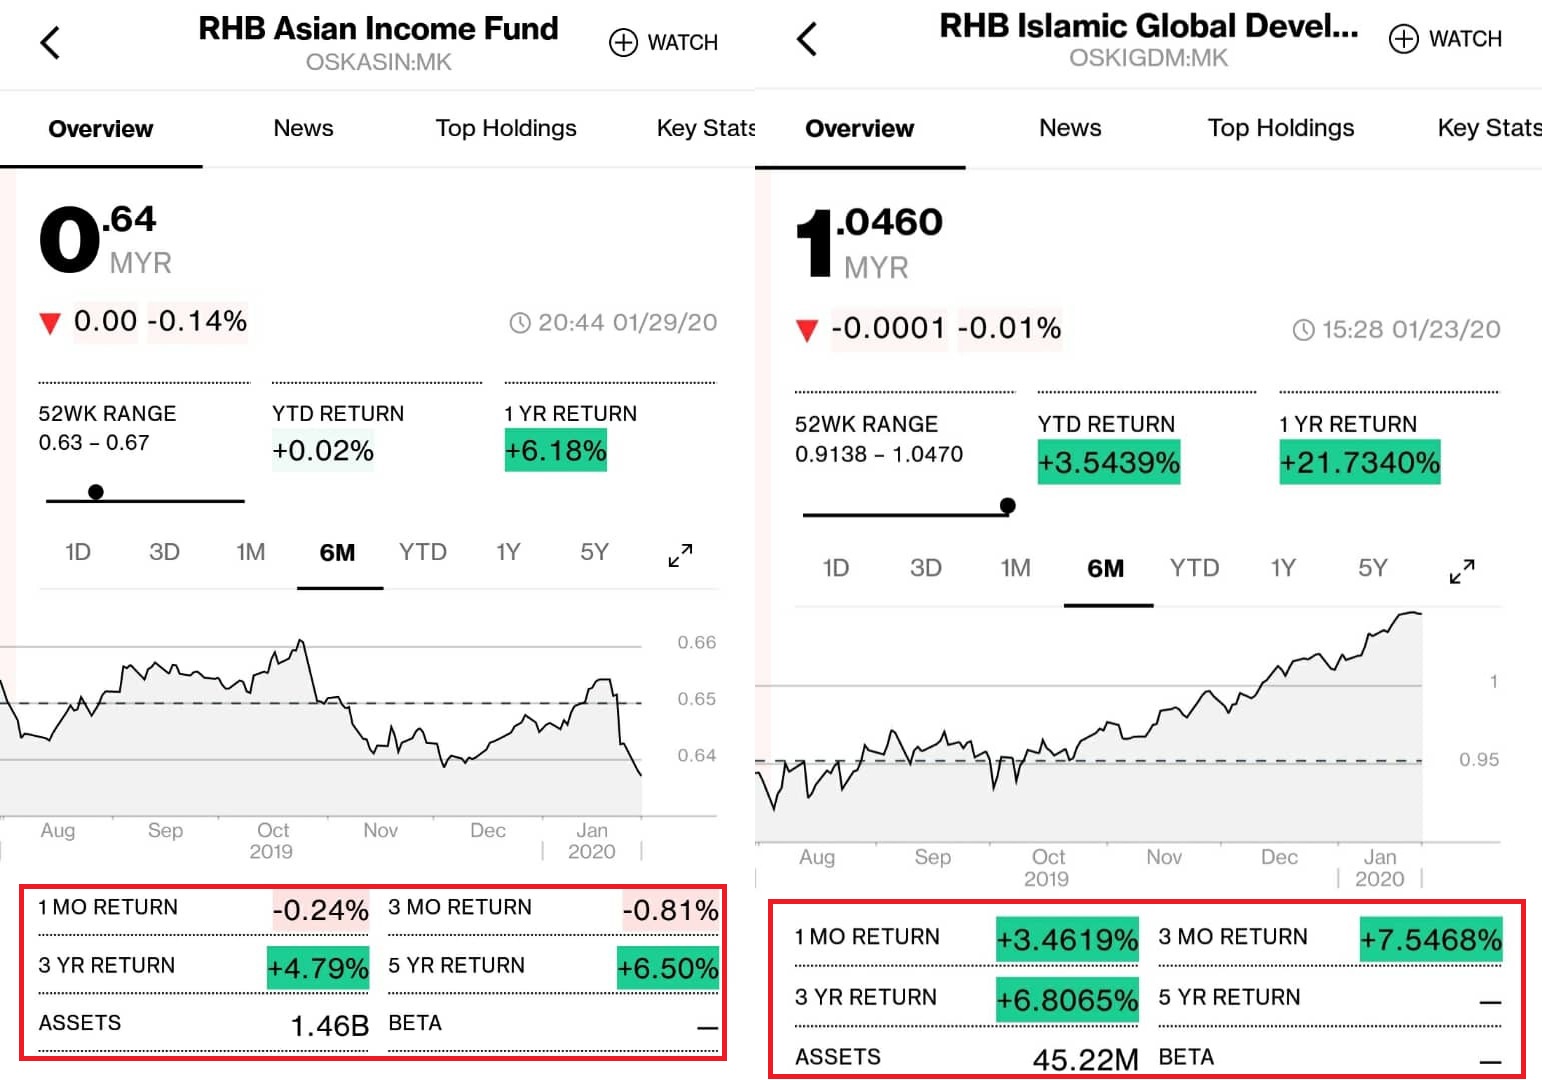Add RHB Islamic Global fund to watchlist
This screenshot has height=1080, width=1542.
coord(1446,39)
